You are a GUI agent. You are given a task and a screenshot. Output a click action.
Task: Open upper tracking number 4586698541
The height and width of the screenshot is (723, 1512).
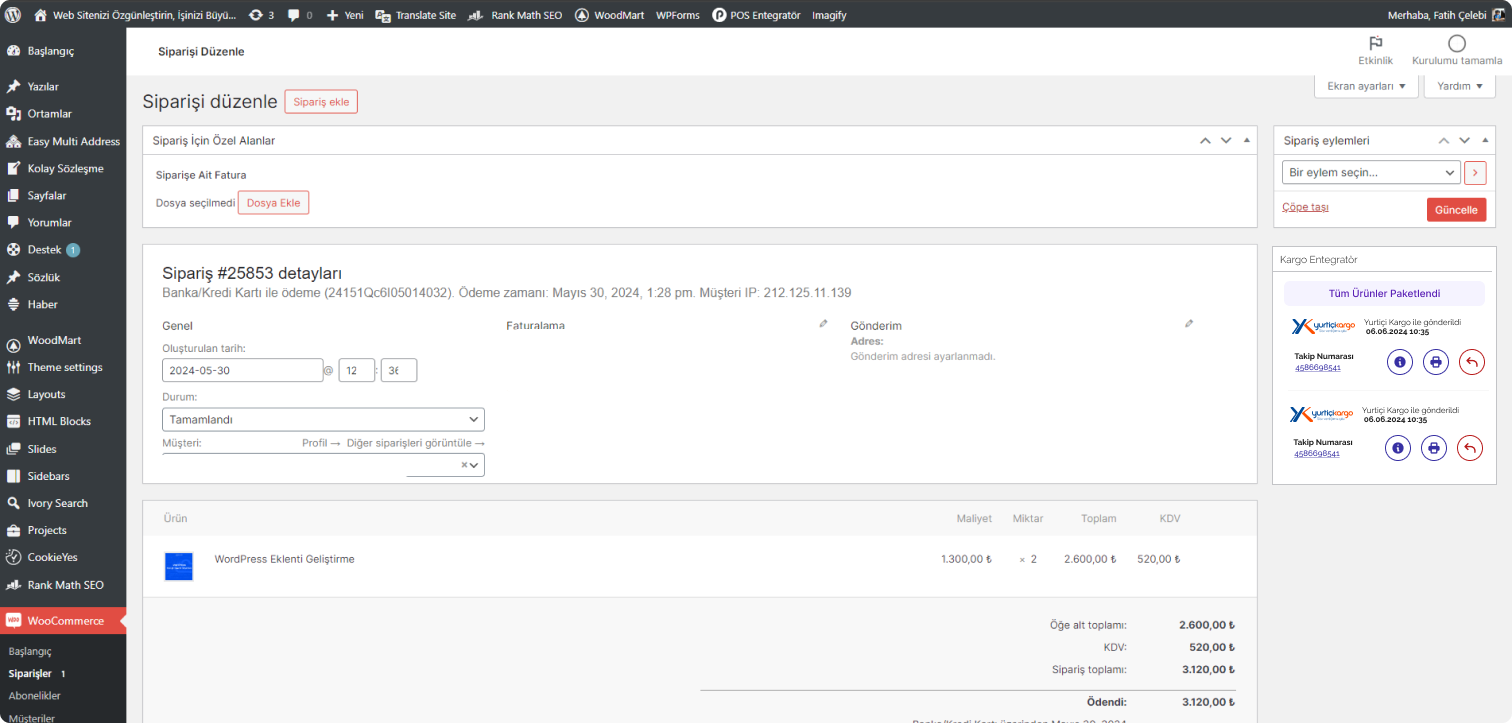[1317, 368]
